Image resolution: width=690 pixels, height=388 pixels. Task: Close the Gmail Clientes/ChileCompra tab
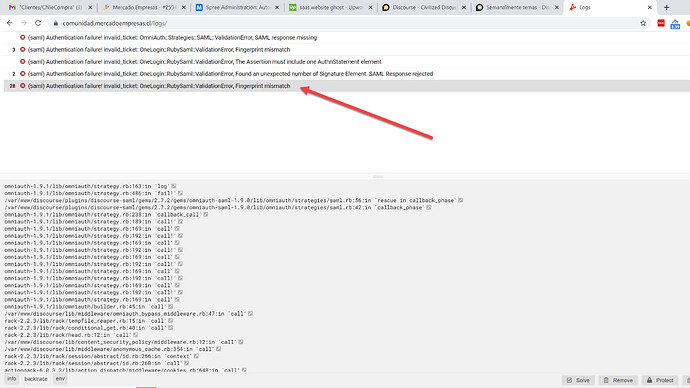pos(90,7)
